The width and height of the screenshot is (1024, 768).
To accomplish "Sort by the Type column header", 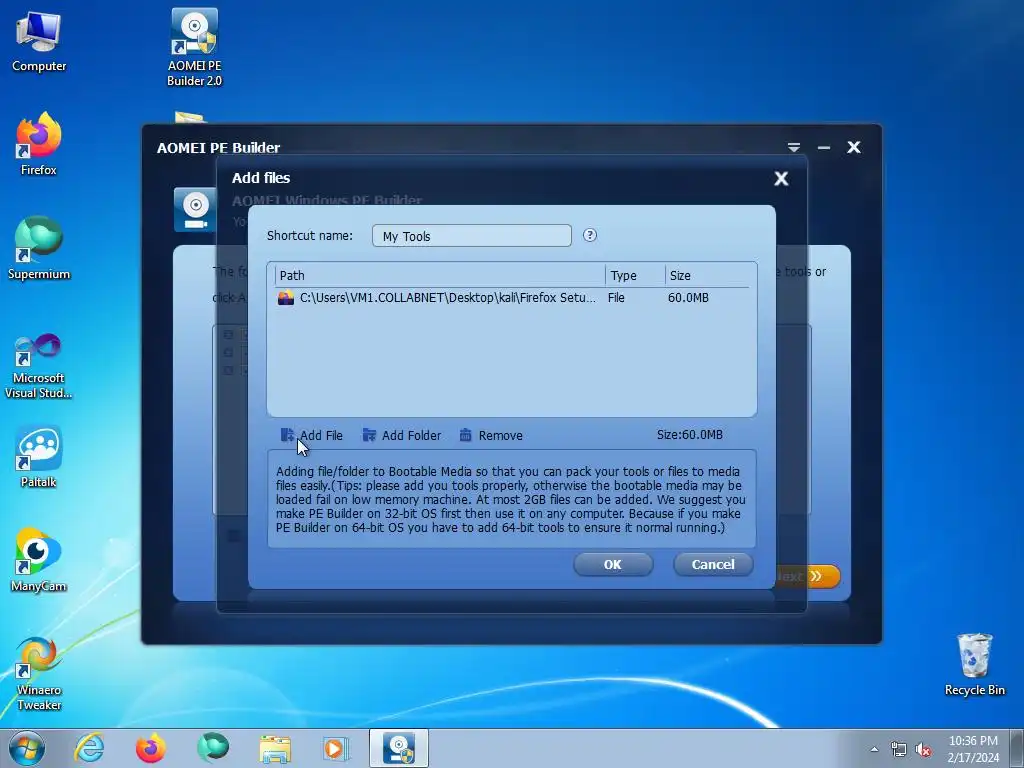I will pyautogui.click(x=635, y=276).
